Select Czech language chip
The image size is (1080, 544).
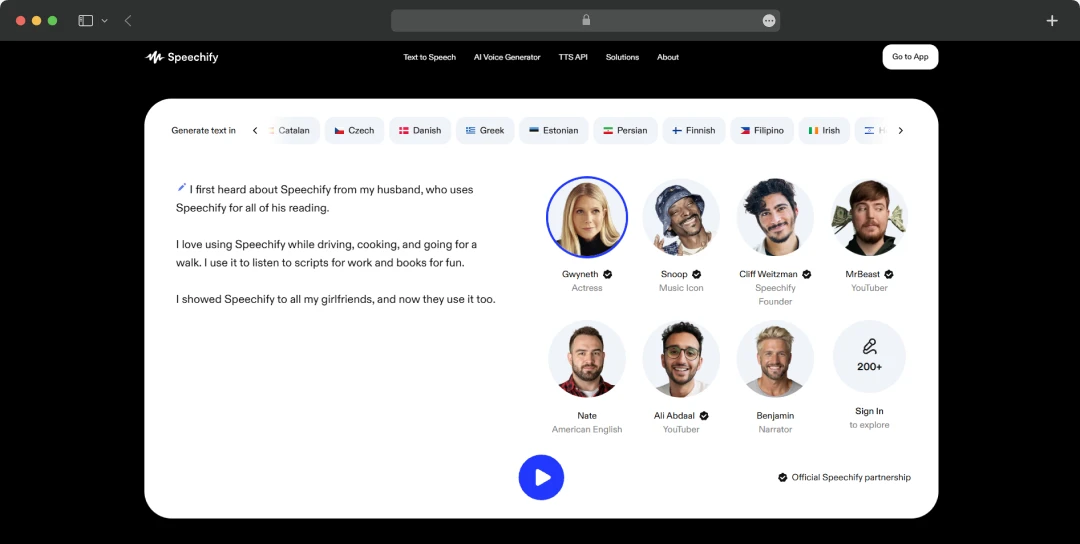click(x=354, y=131)
